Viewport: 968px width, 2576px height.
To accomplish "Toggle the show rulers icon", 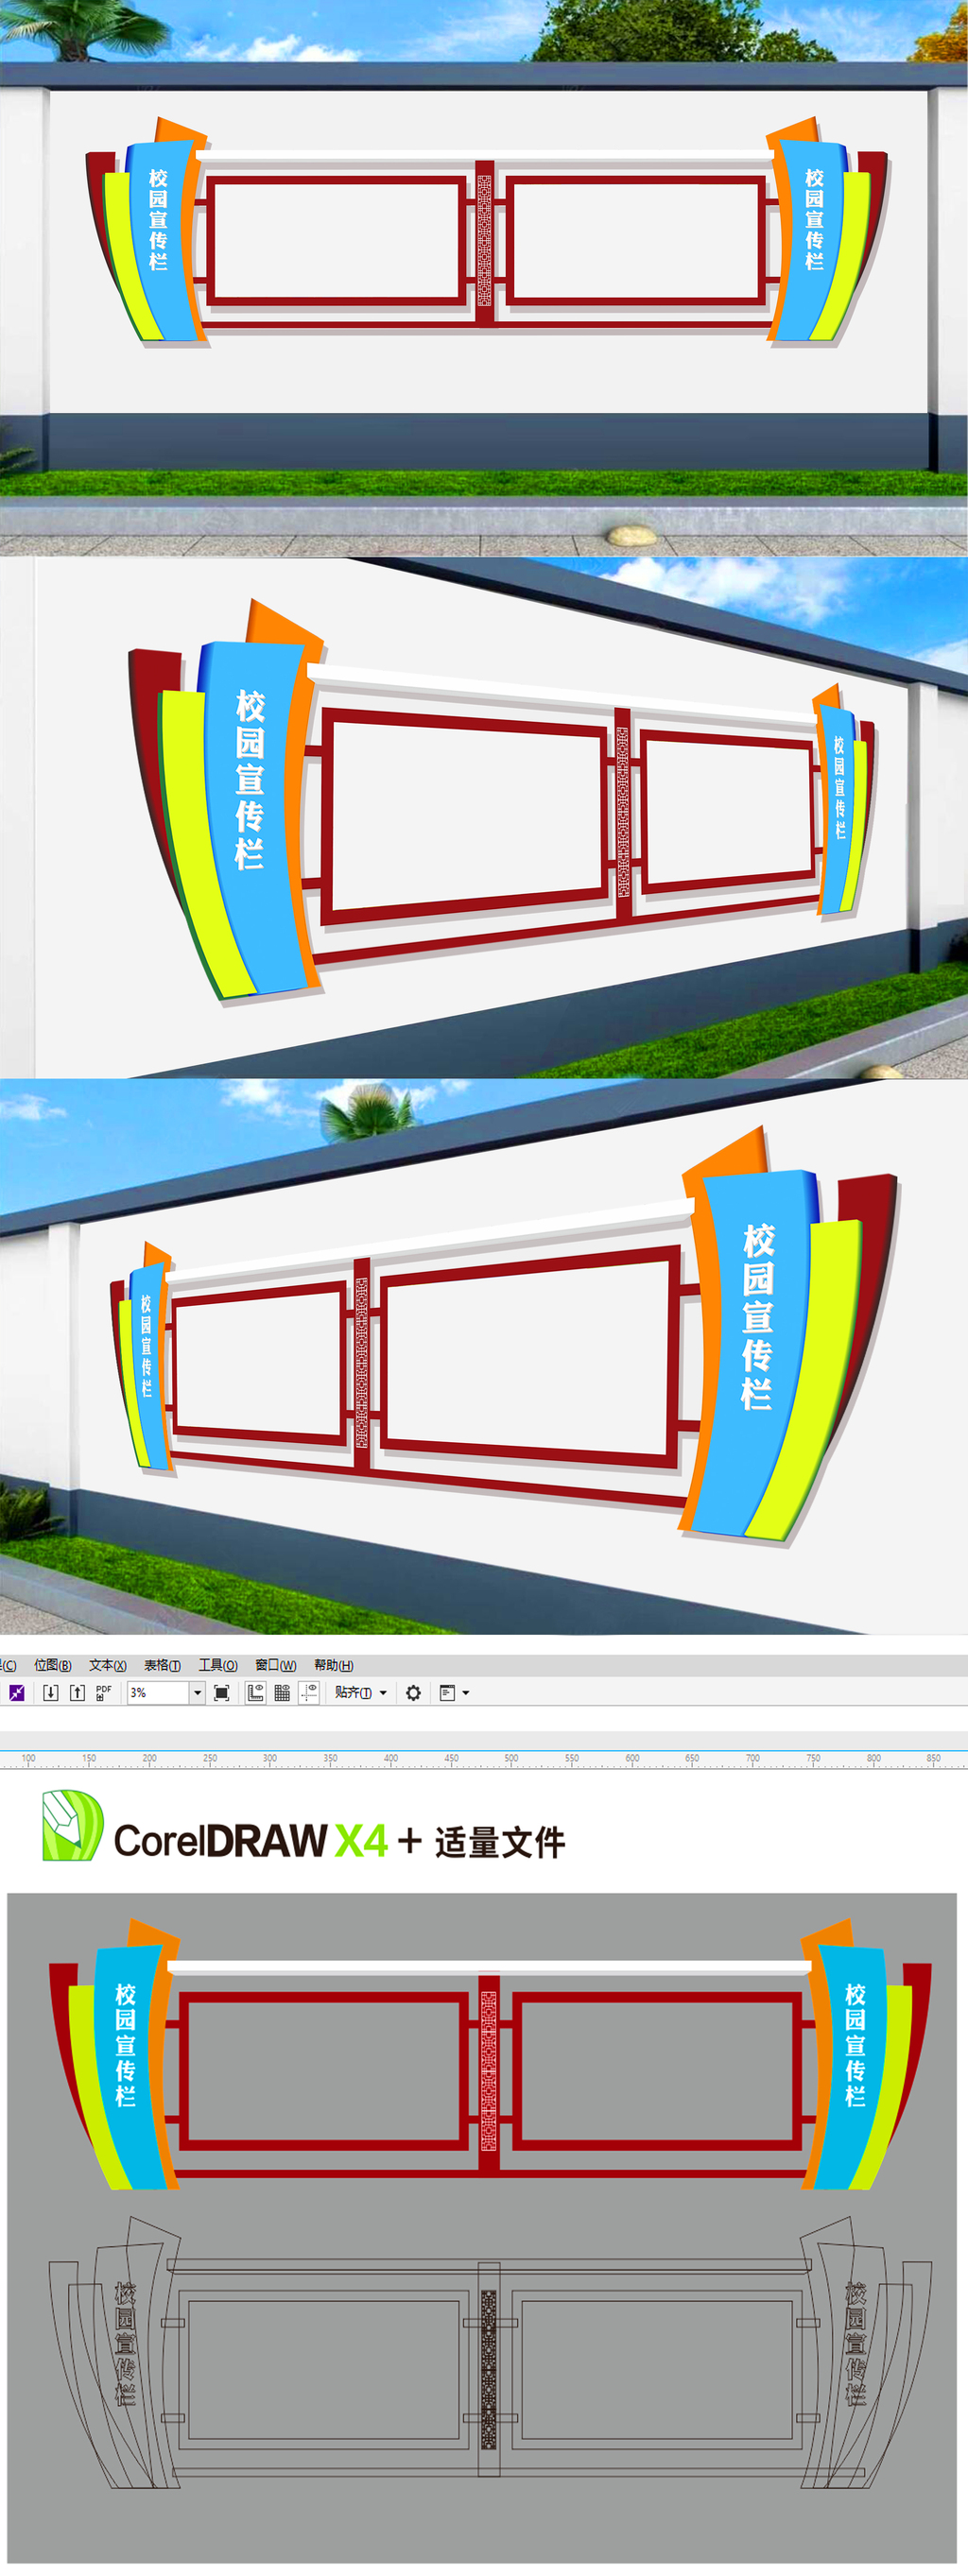I will [256, 1692].
